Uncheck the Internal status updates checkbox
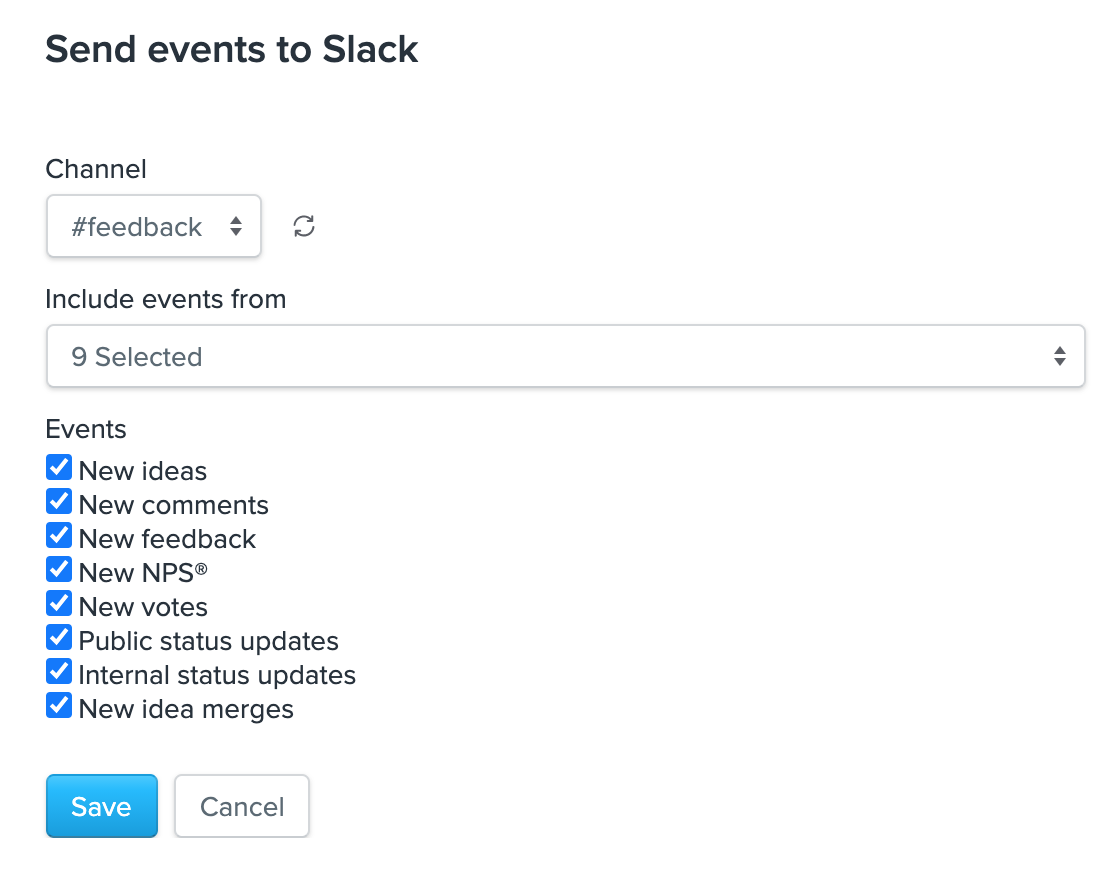1116x876 pixels. click(x=59, y=672)
